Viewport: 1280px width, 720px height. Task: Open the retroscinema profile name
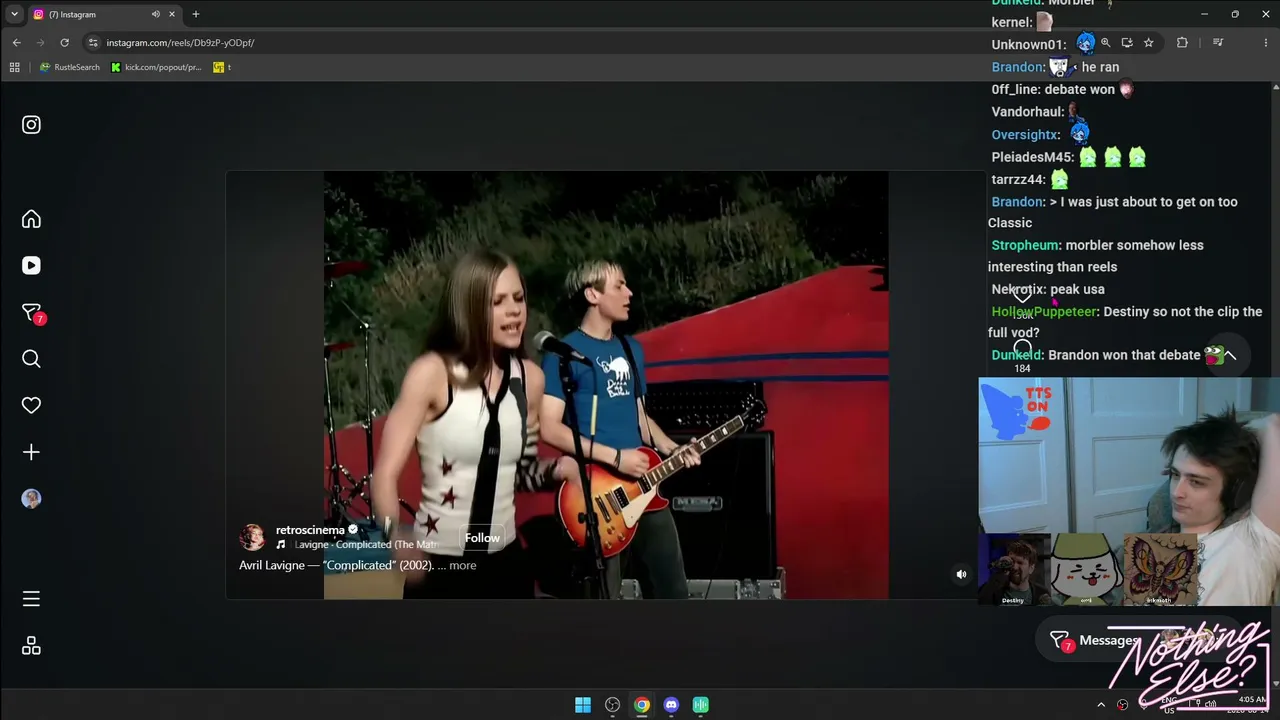click(310, 530)
